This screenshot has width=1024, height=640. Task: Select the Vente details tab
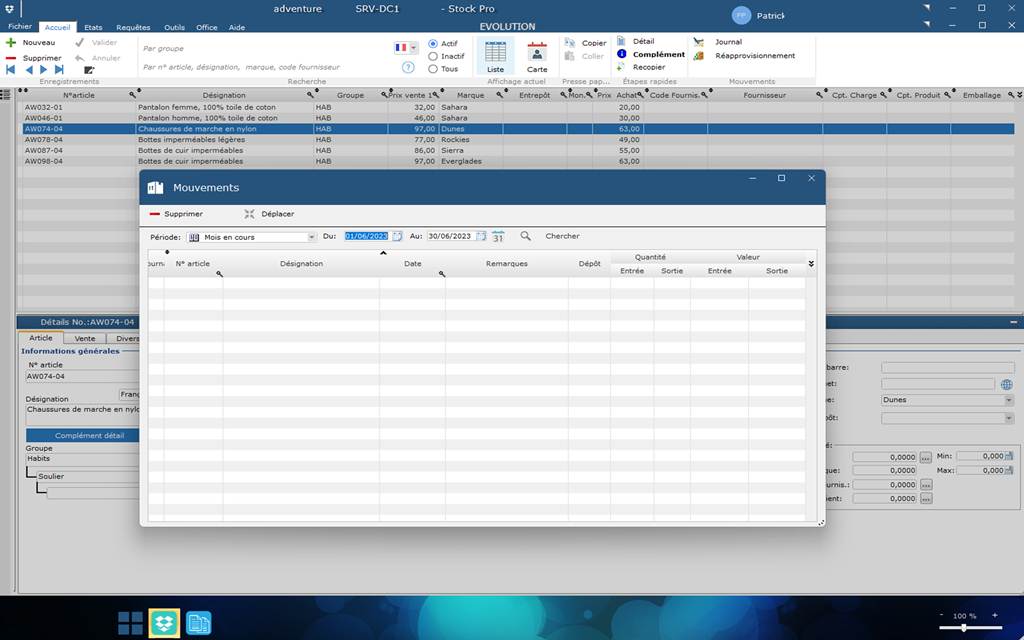point(85,338)
